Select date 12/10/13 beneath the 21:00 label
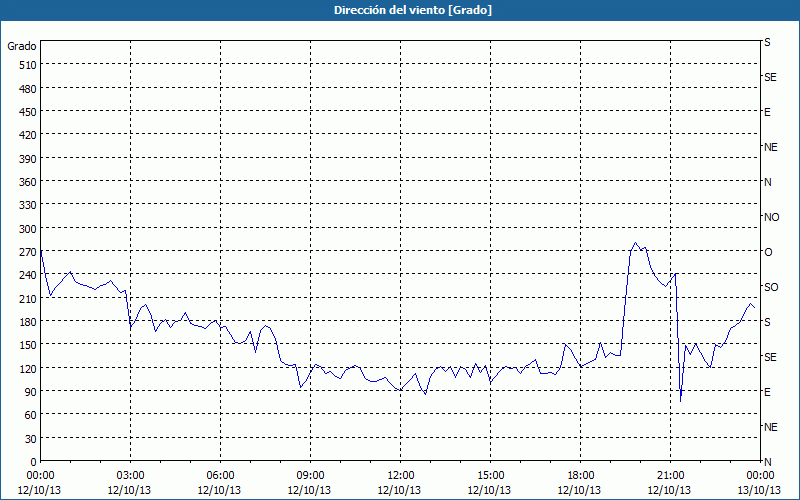 [670, 490]
